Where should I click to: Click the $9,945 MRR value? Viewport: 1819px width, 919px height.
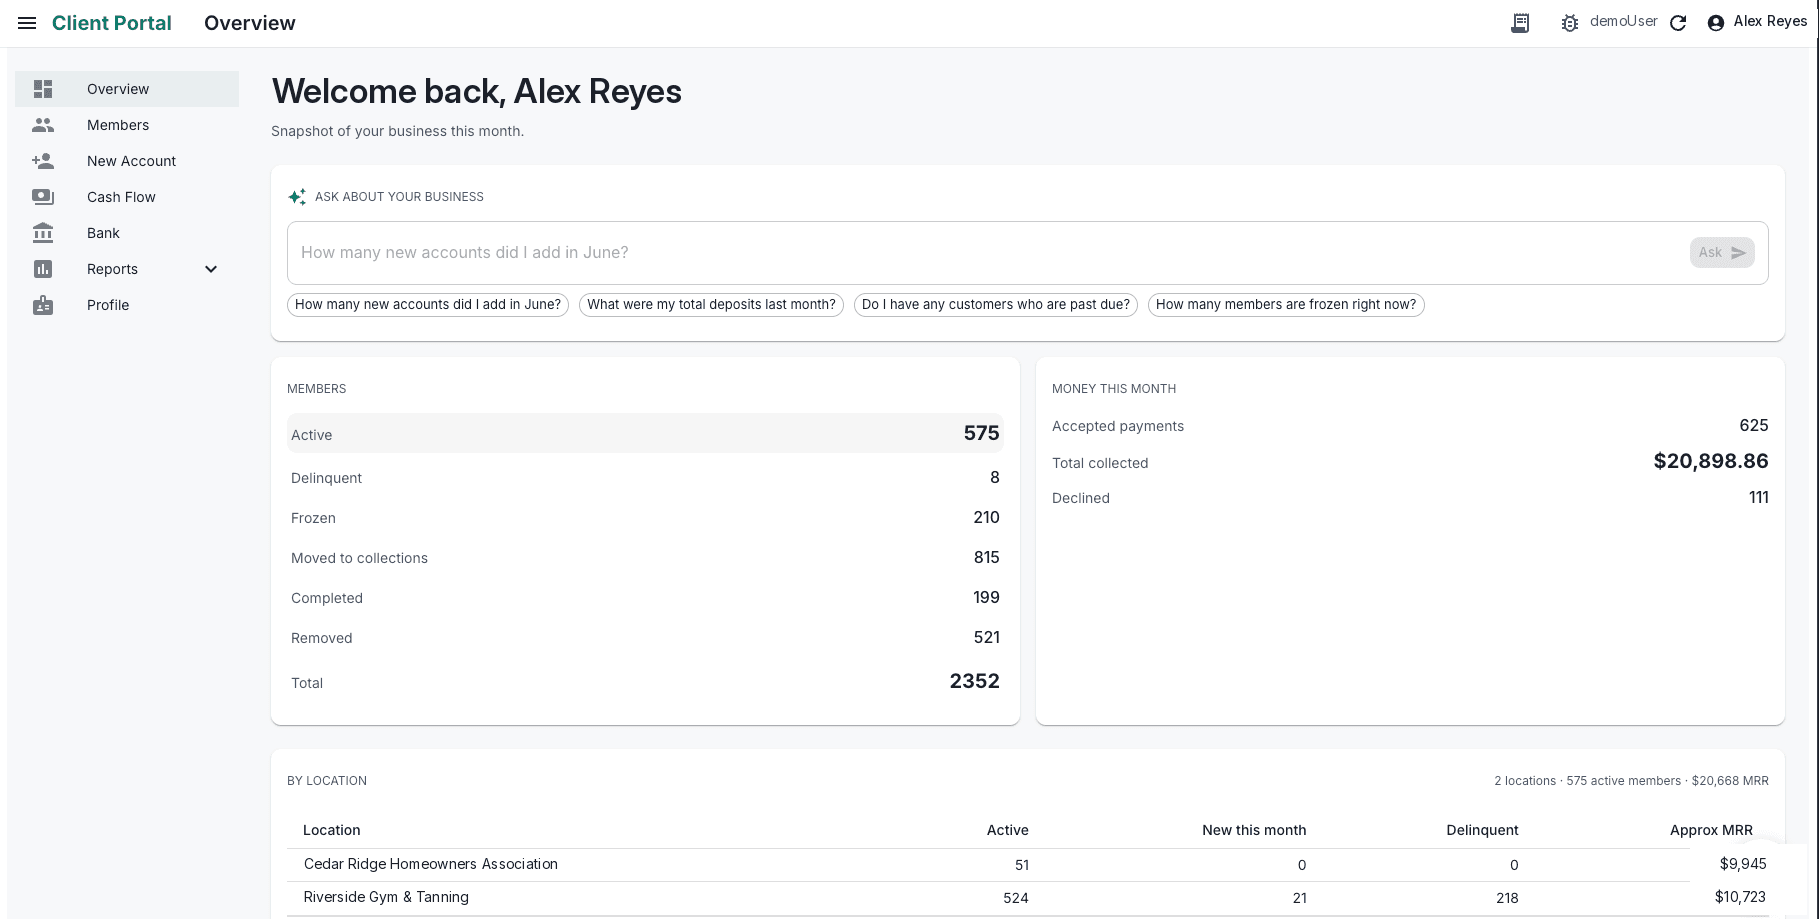(1743, 864)
